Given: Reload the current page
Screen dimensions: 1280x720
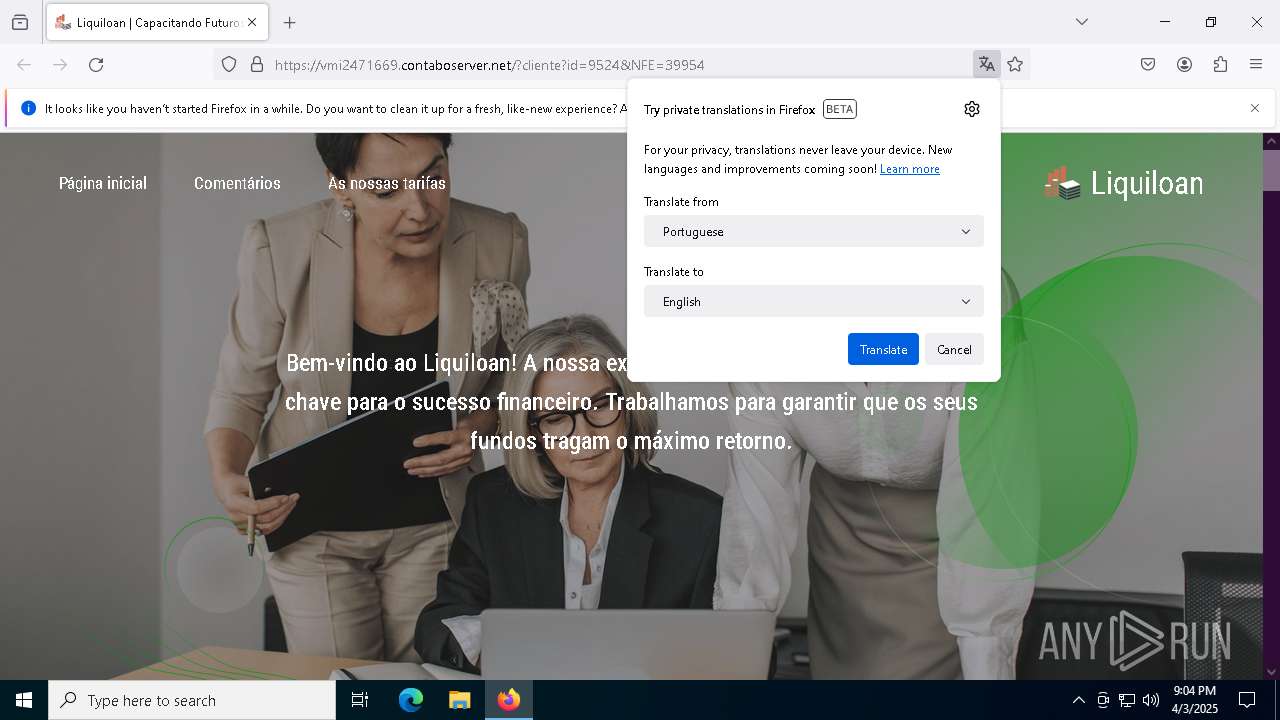Looking at the screenshot, I should (96, 65).
